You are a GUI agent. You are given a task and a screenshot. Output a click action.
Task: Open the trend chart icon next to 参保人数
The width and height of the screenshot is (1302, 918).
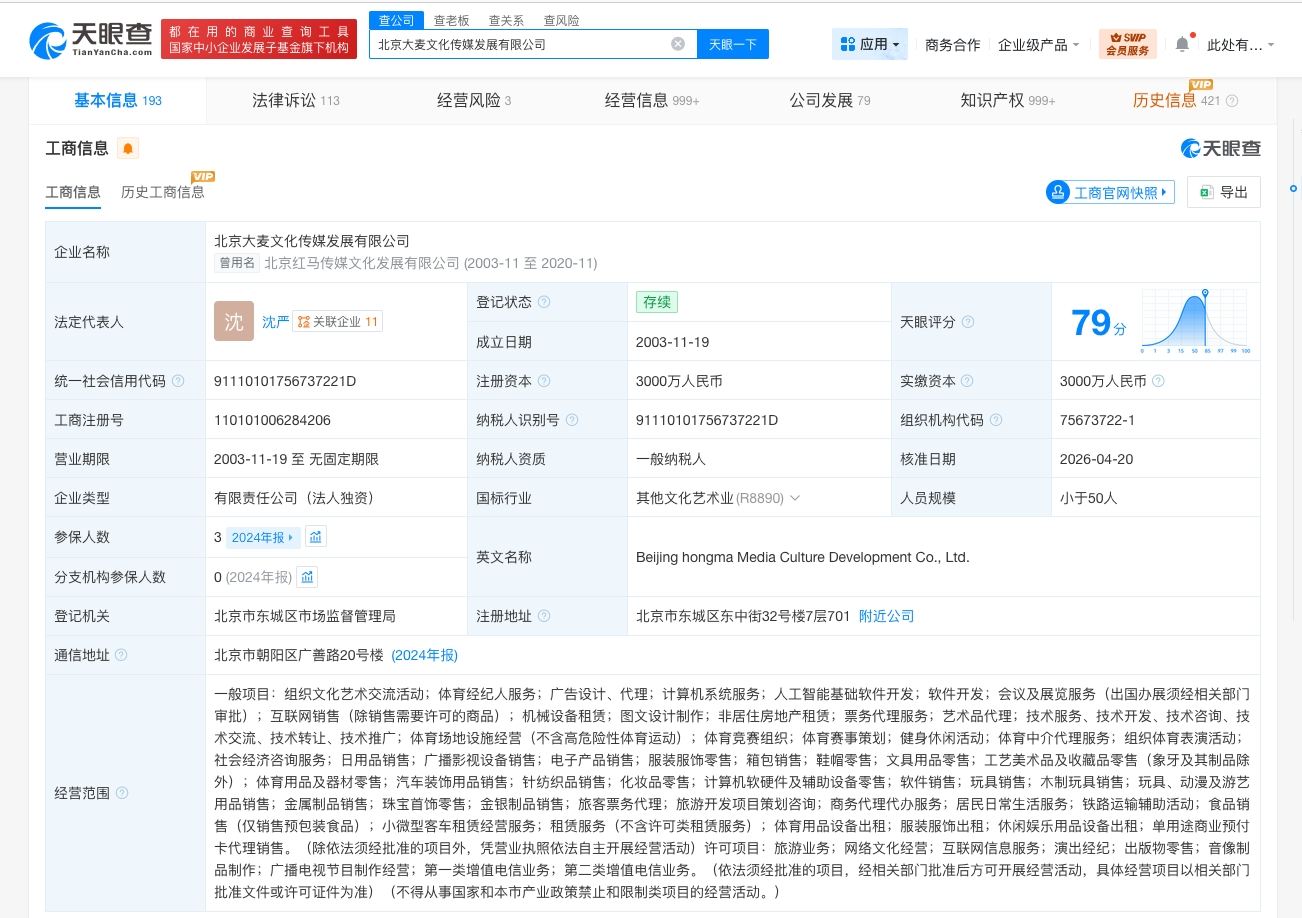point(316,537)
